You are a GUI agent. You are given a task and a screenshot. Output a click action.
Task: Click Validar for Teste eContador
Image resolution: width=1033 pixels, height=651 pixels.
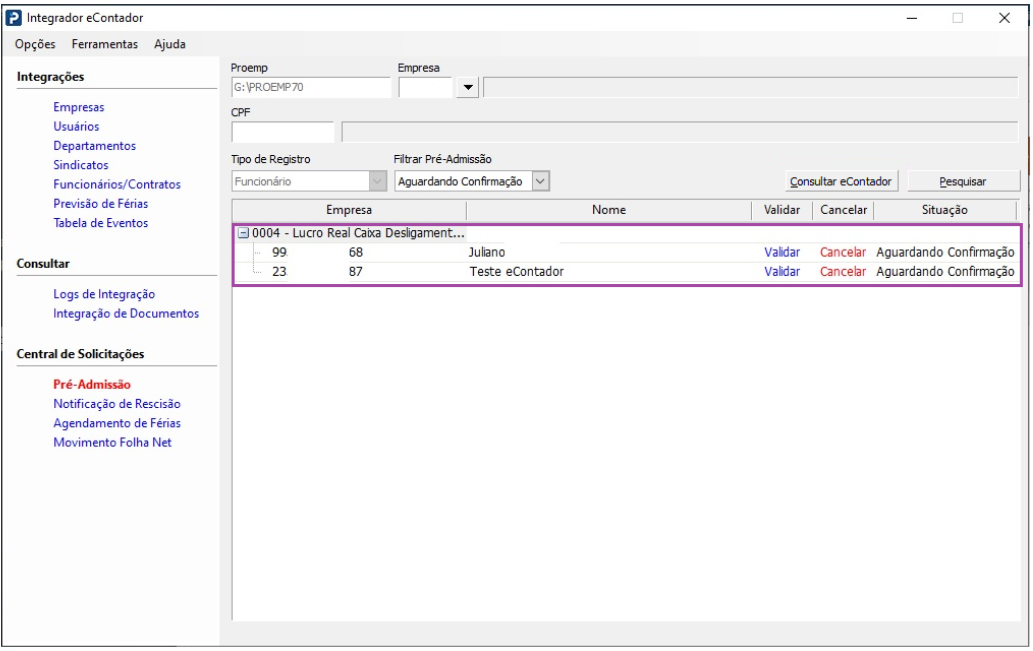[782, 271]
